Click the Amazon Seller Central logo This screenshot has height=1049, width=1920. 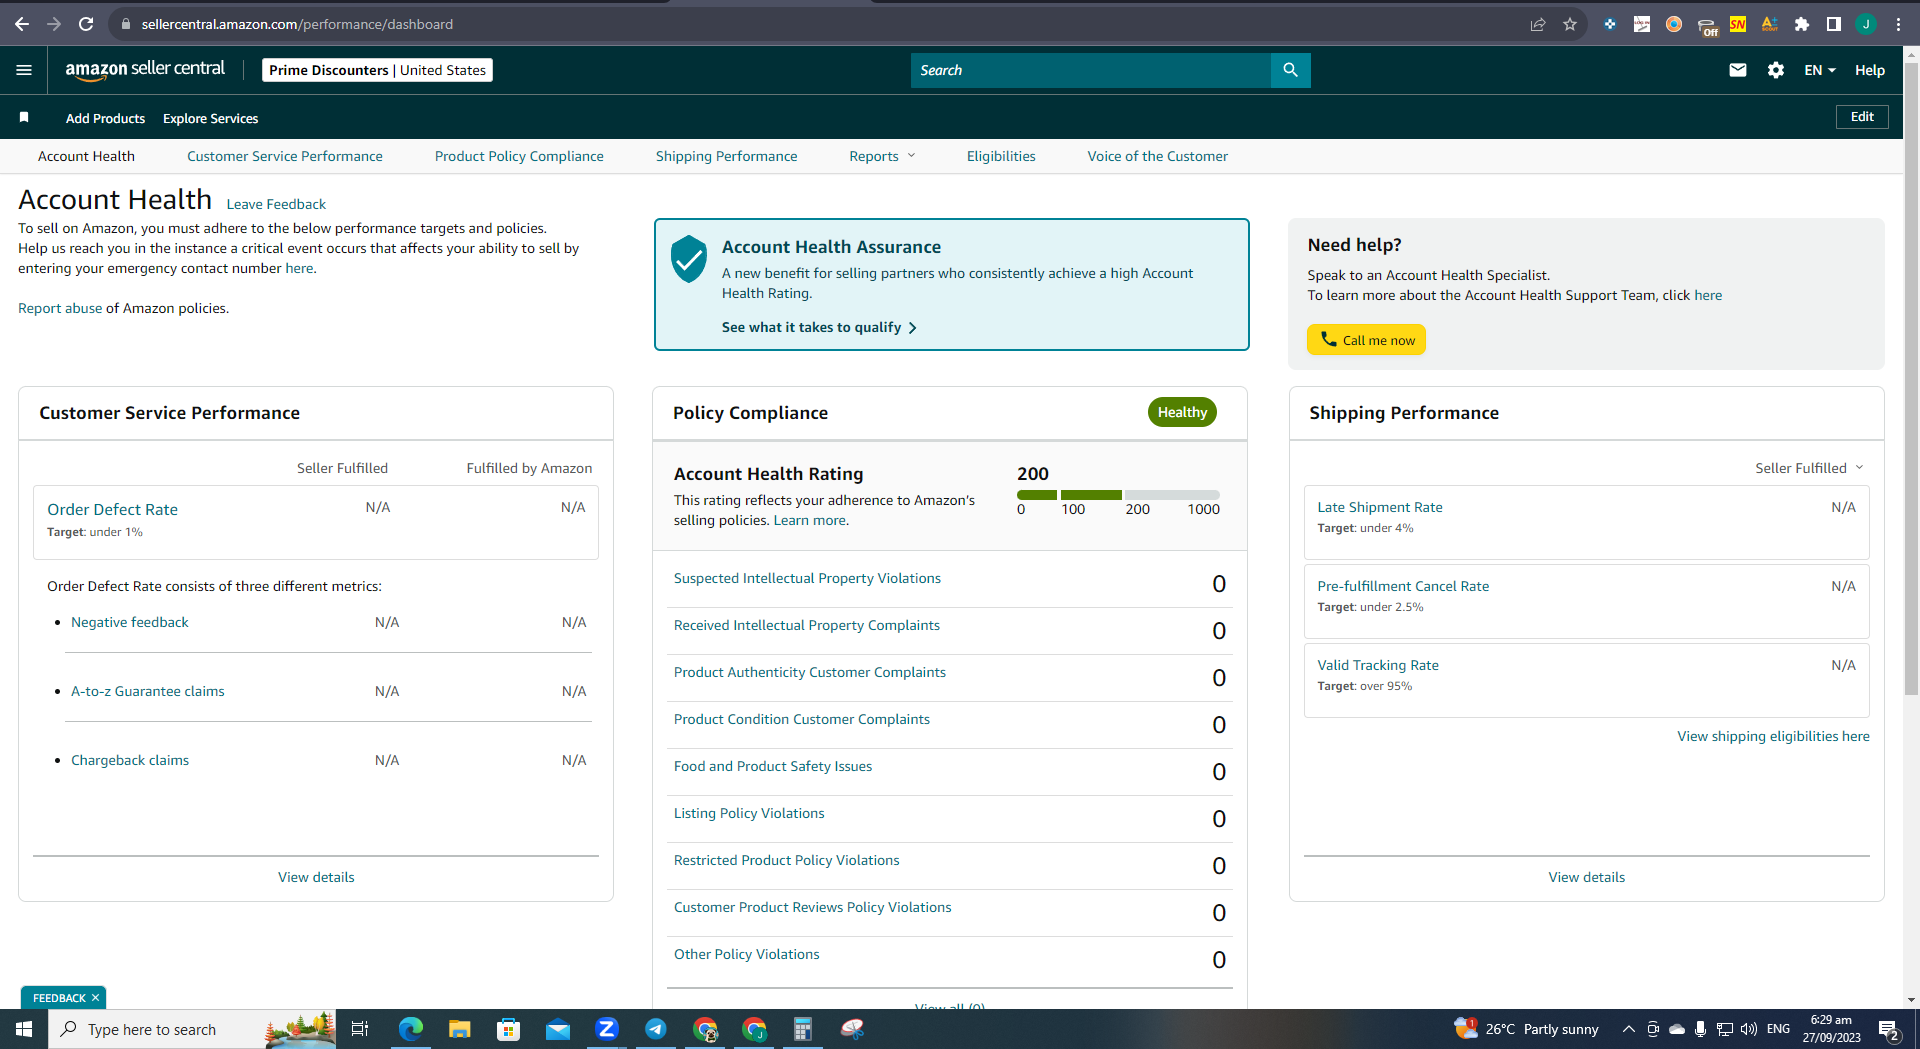pyautogui.click(x=145, y=69)
